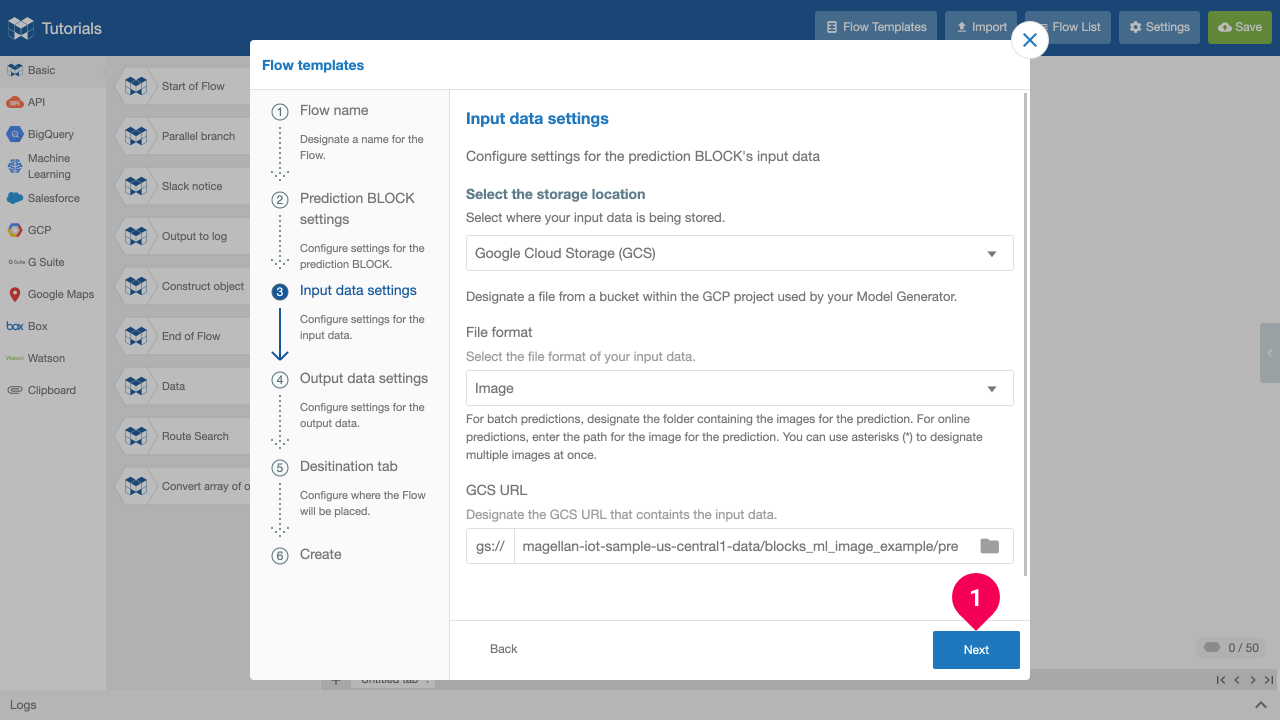Close the Flow templates dialog
Viewport: 1280px width, 720px height.
[x=1030, y=41]
